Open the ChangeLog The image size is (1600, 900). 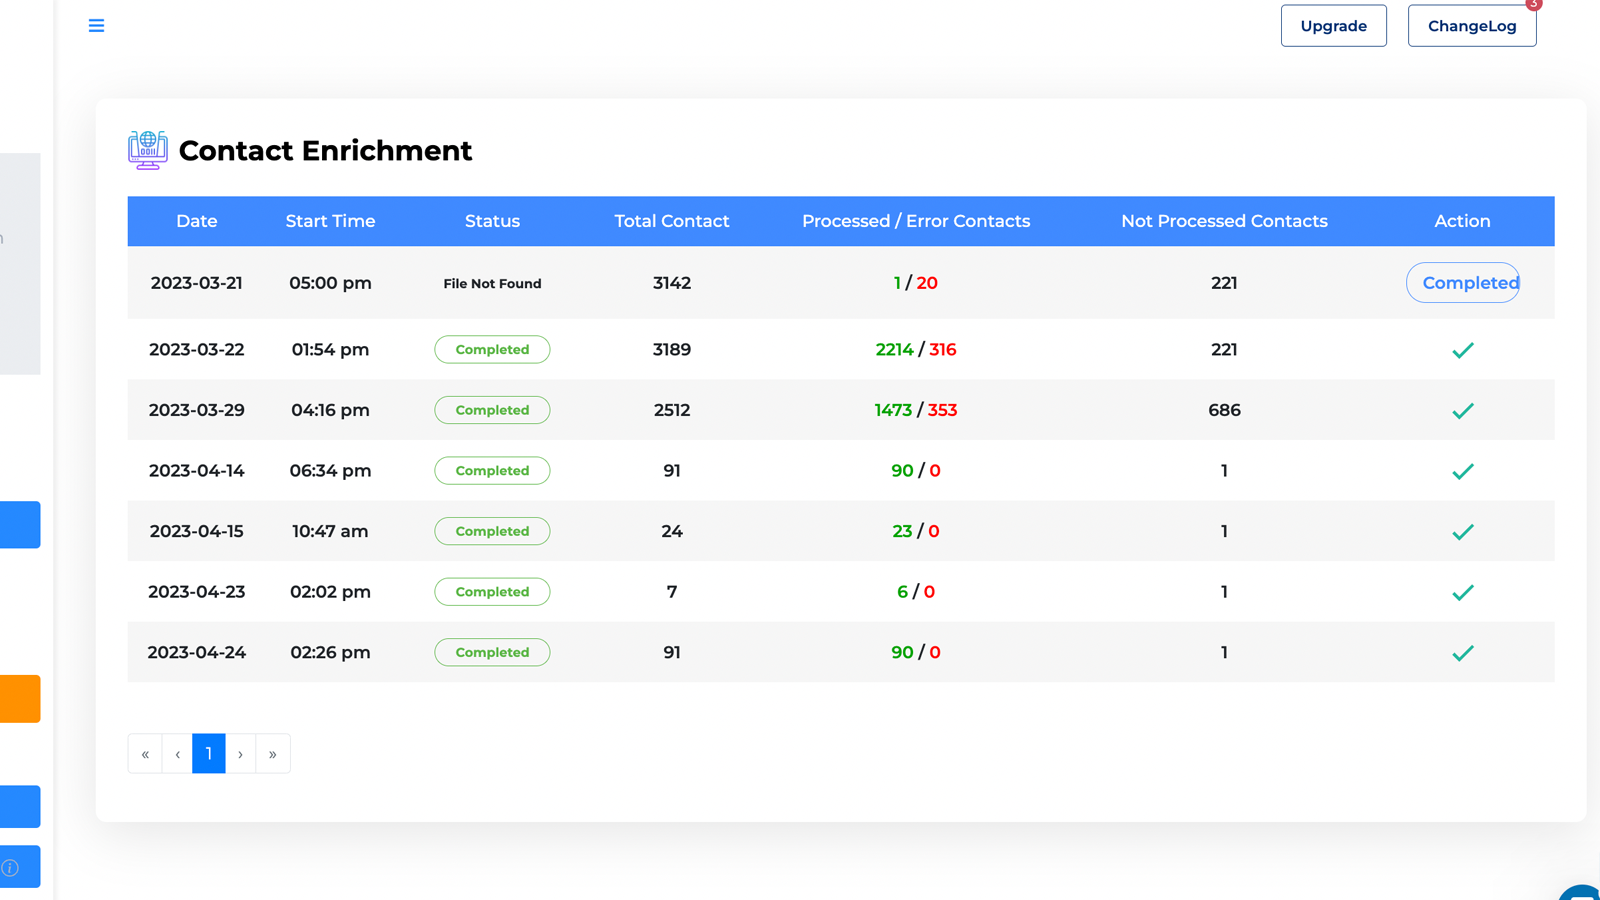point(1471,25)
